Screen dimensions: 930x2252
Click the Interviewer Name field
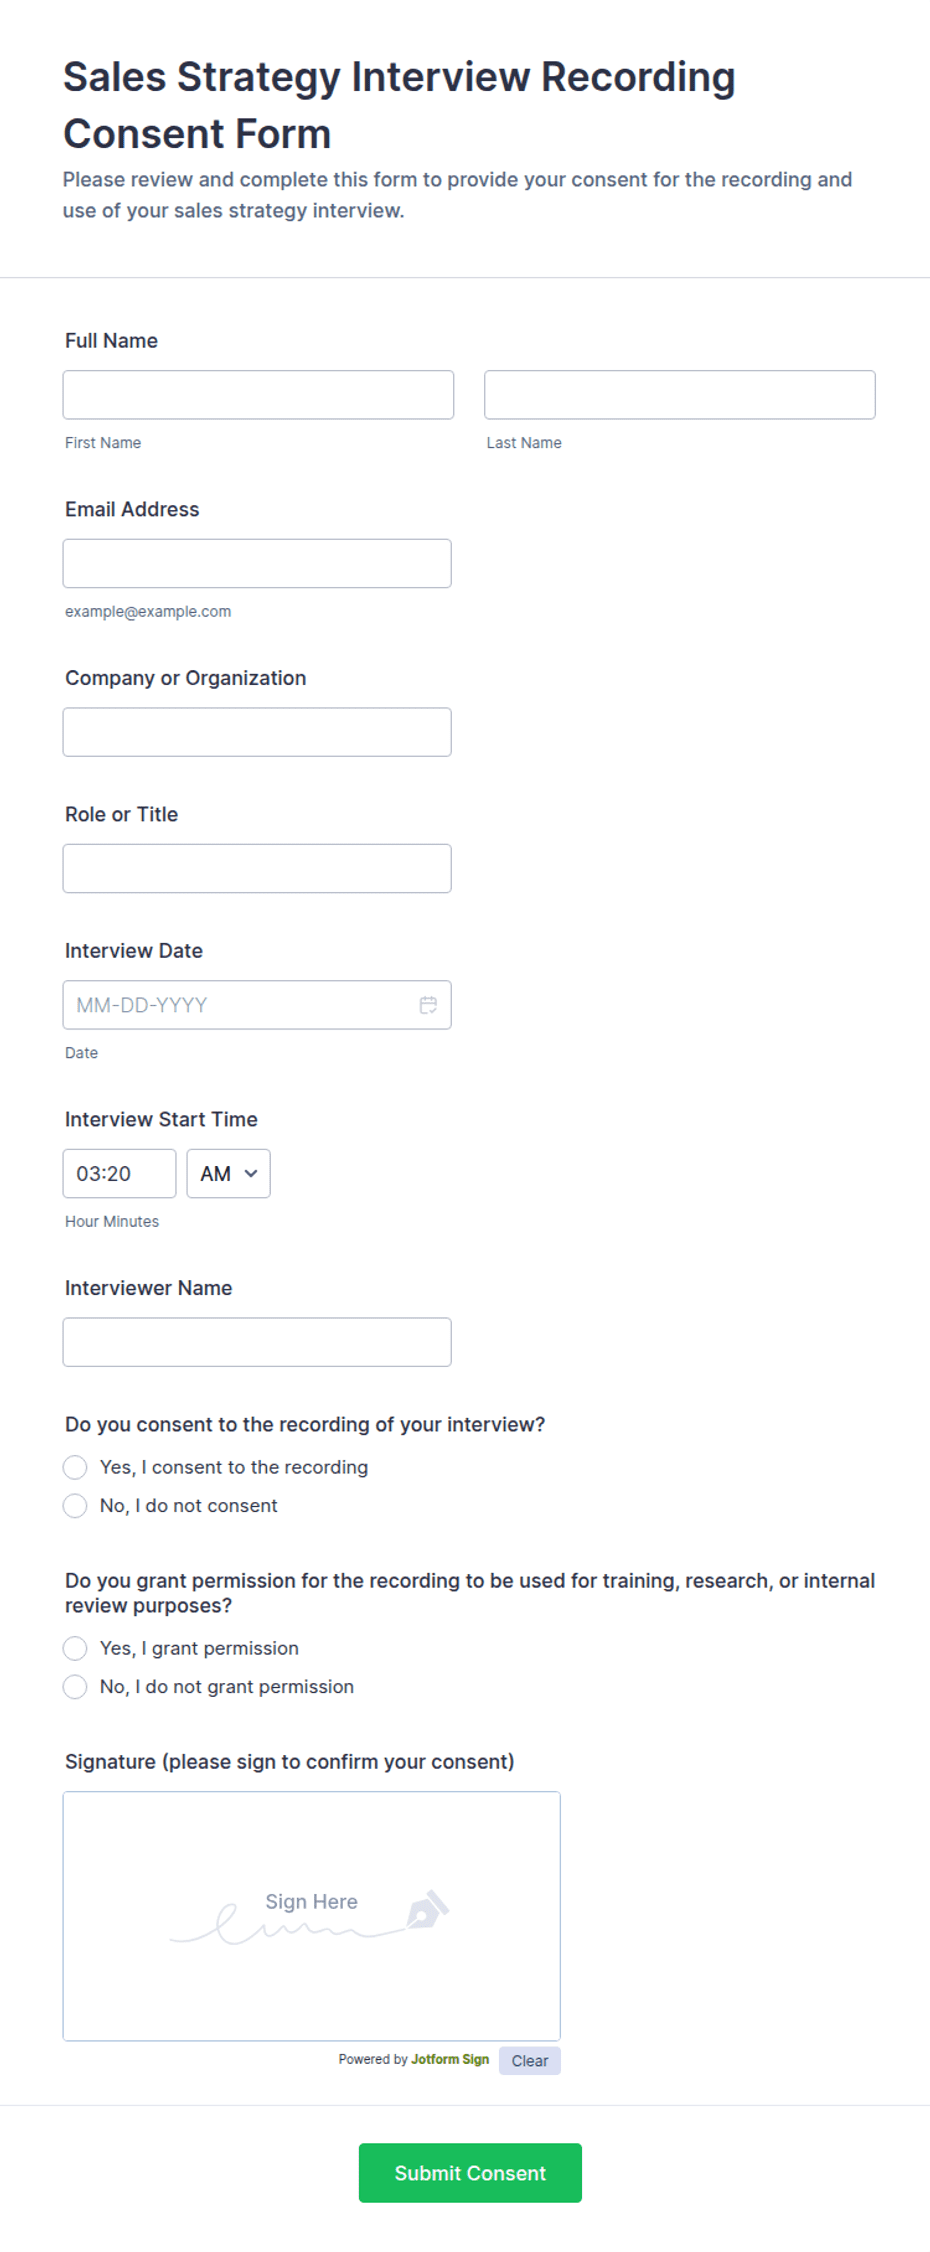pyautogui.click(x=257, y=1342)
